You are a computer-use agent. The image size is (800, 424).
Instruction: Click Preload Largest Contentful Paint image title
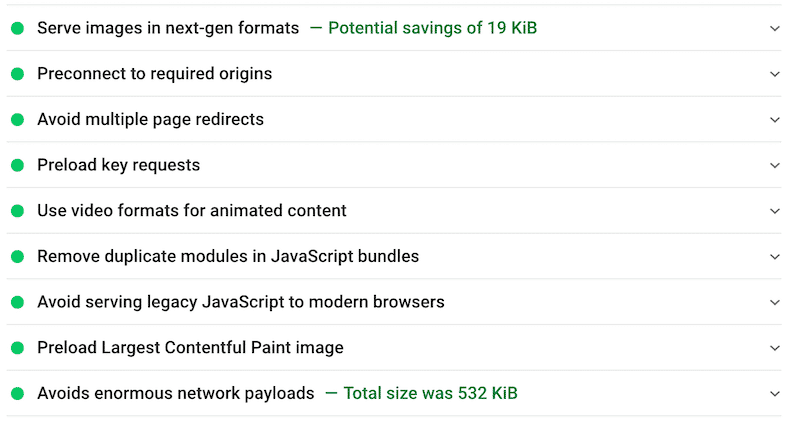[x=190, y=348]
